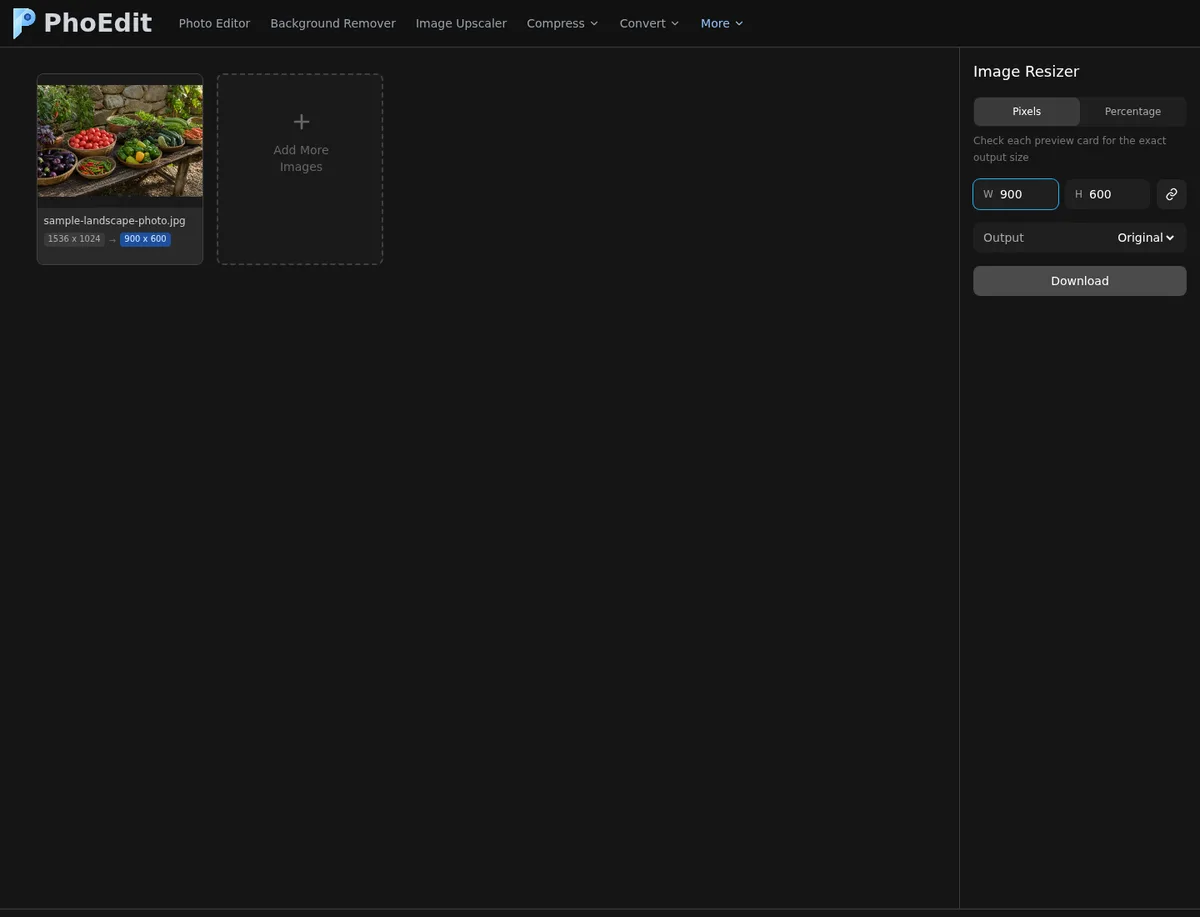1200x917 pixels.
Task: Click the Image Resizer heading
Action: [x=1026, y=72]
